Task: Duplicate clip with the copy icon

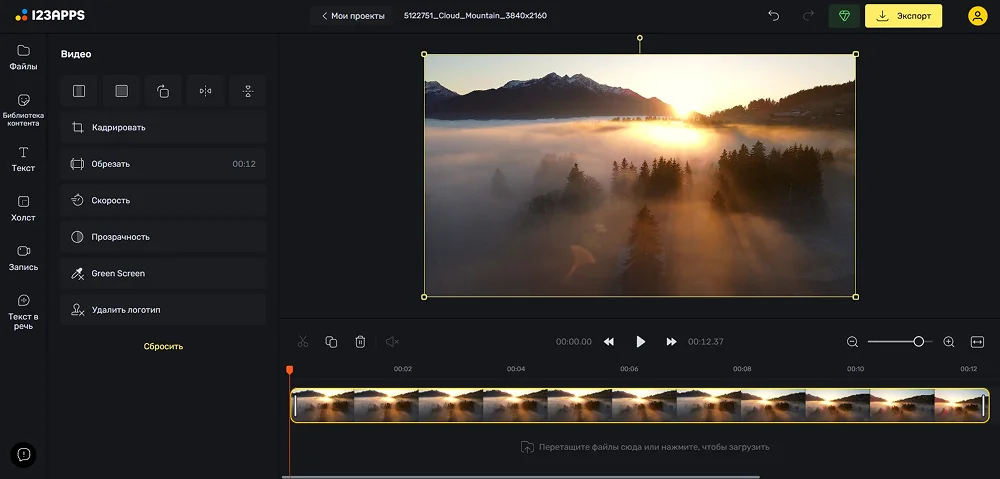Action: [x=331, y=342]
